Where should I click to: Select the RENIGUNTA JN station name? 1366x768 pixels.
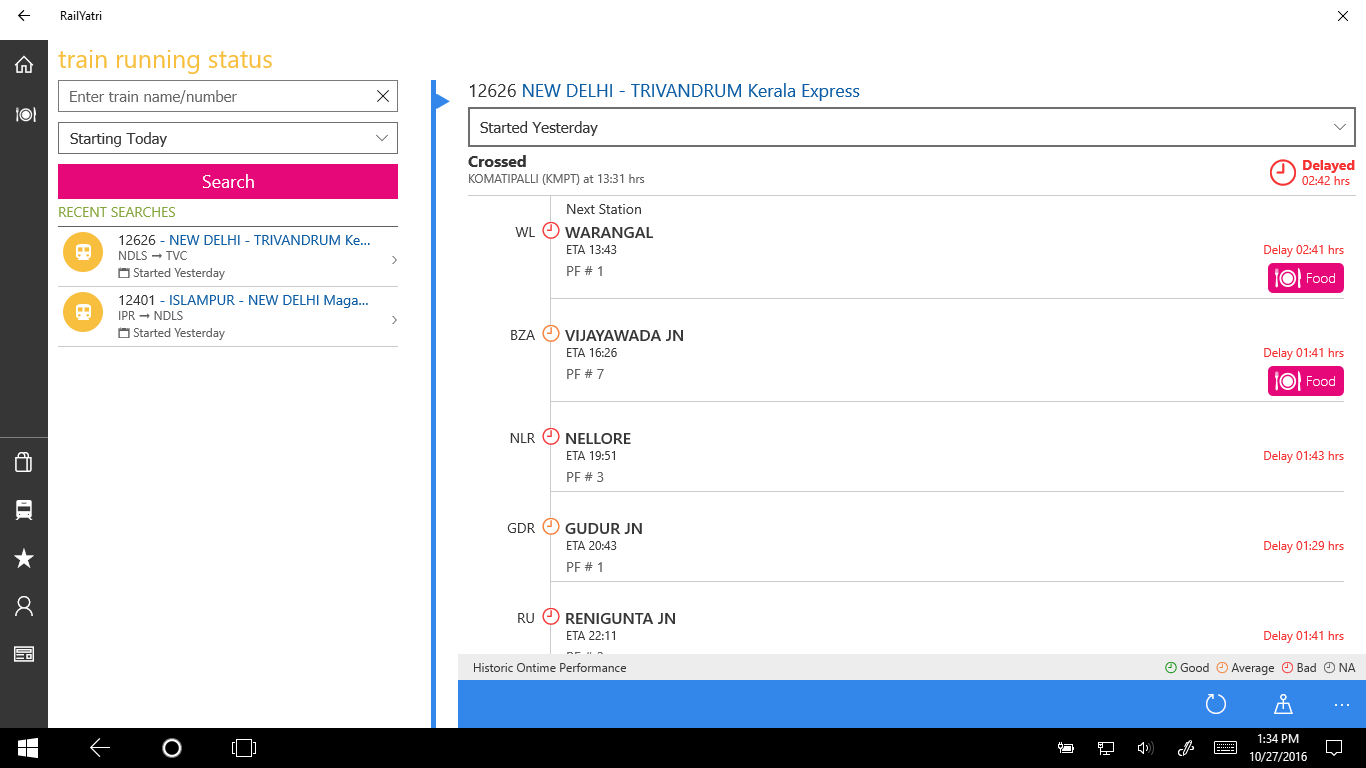click(x=620, y=618)
